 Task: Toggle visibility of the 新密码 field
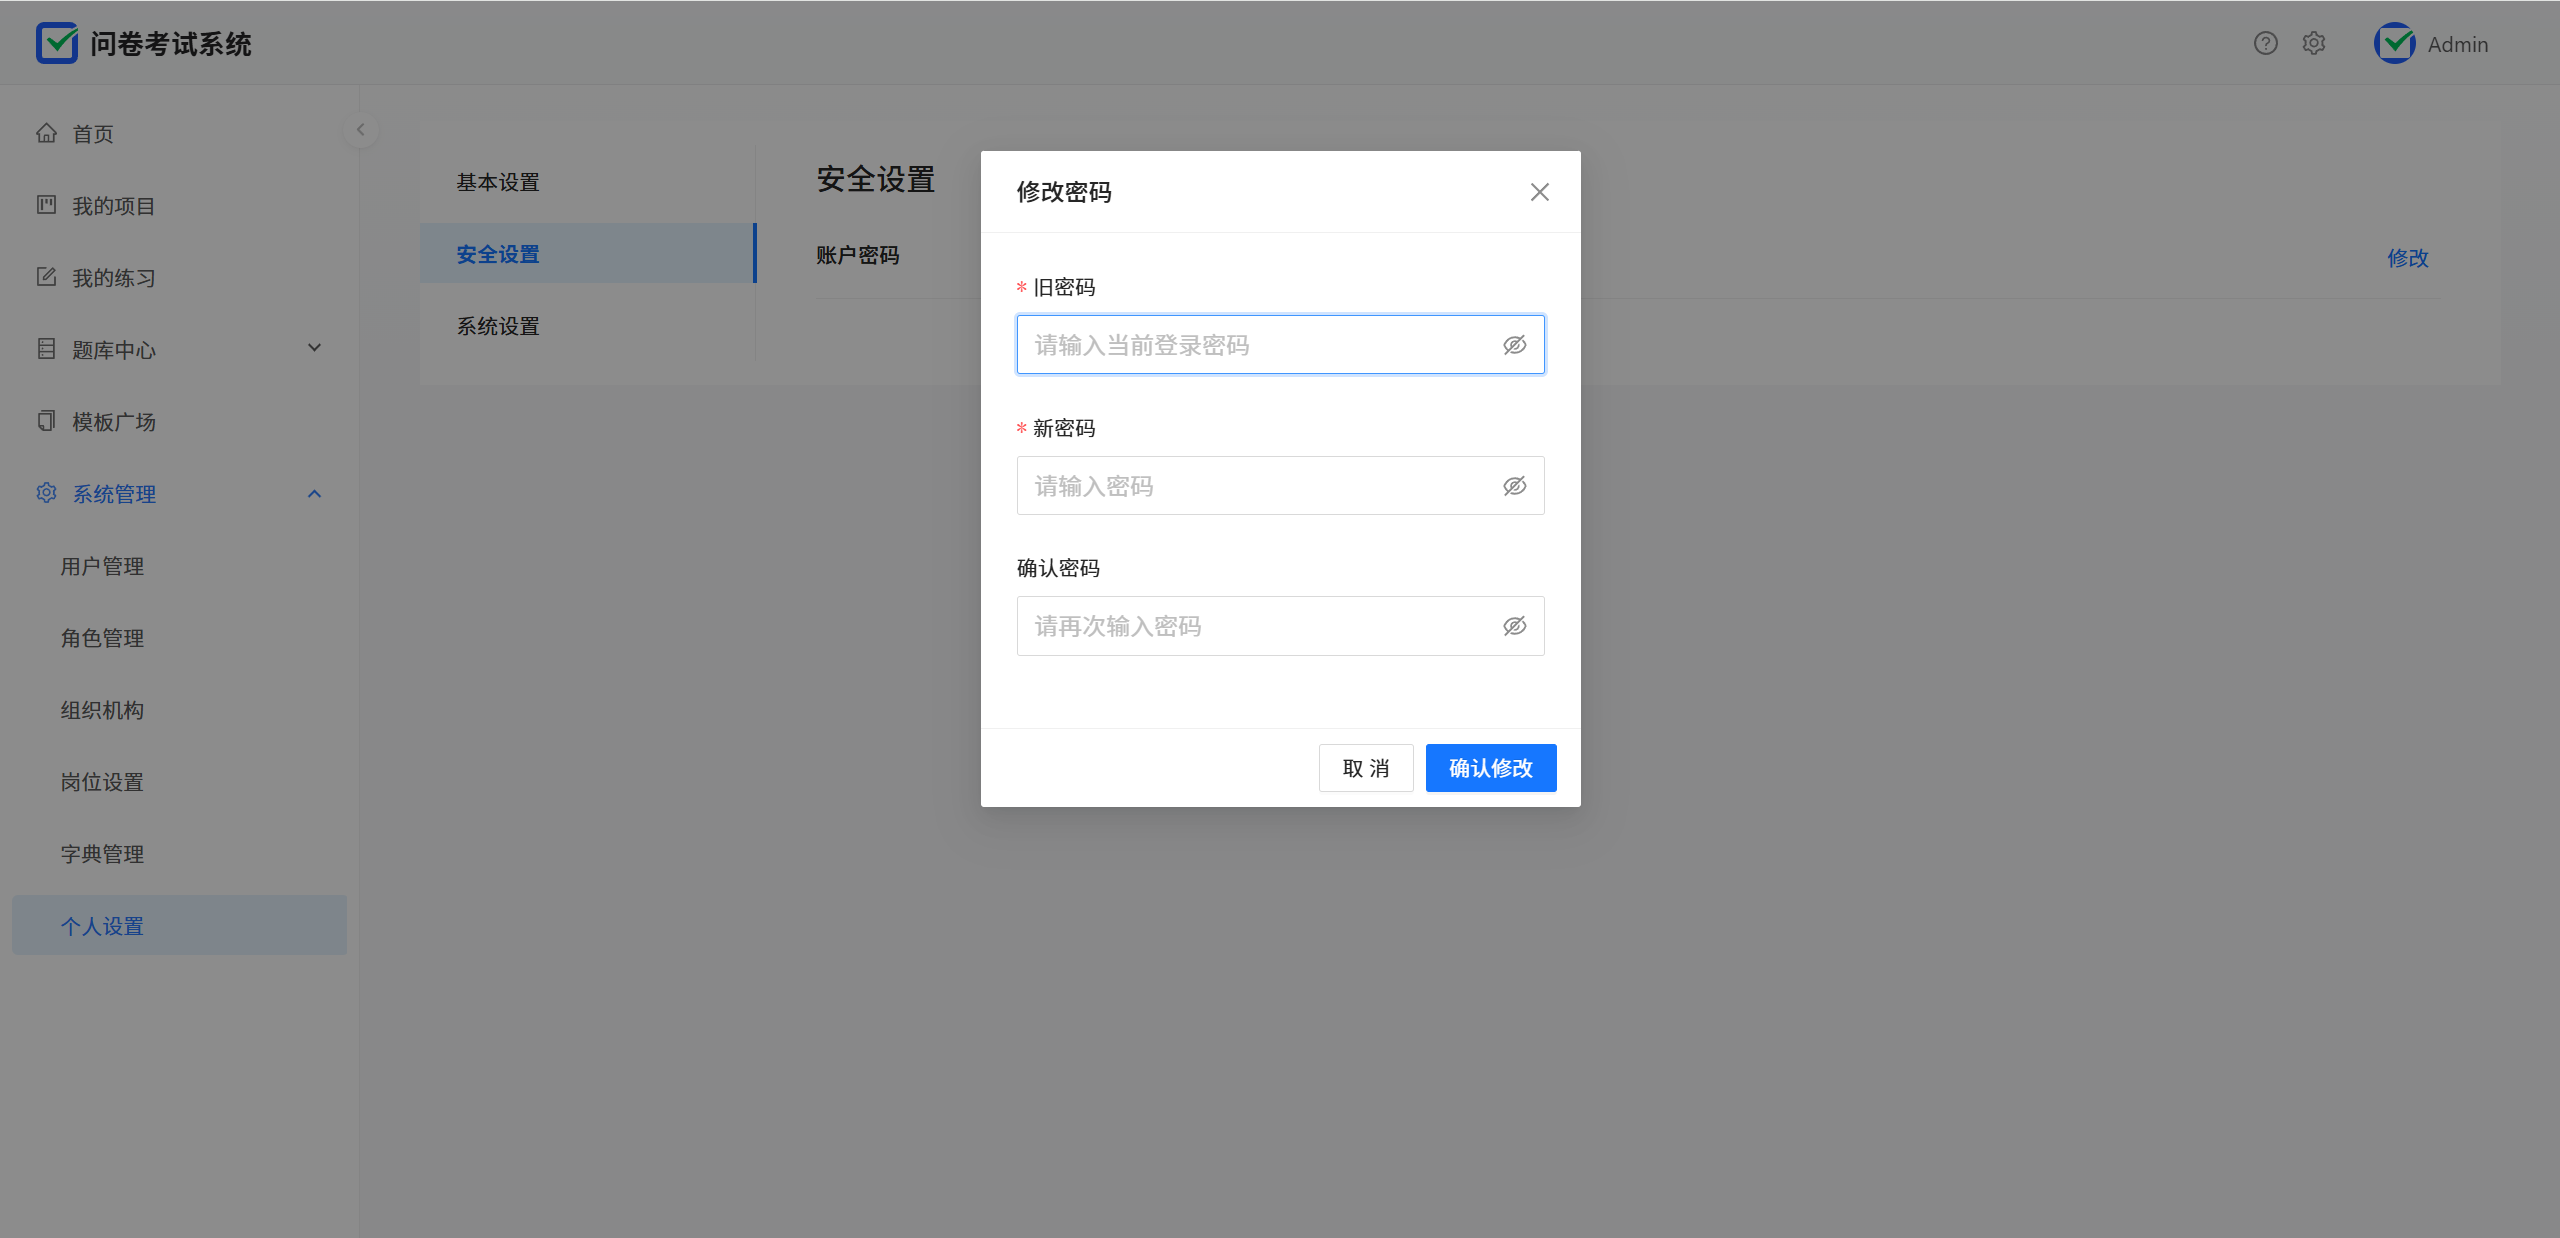(1514, 486)
